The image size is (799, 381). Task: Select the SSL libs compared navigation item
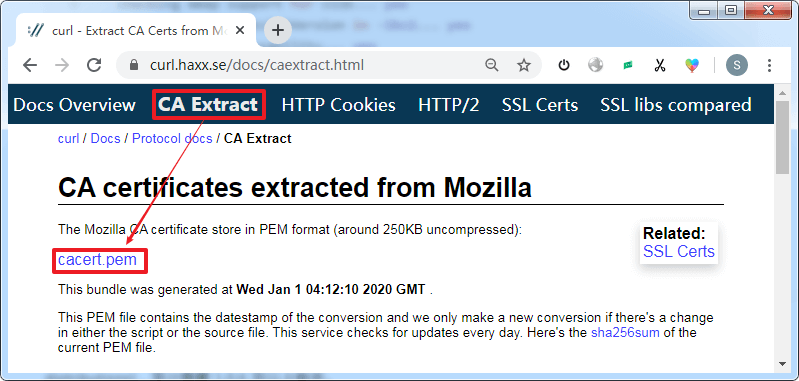pos(676,105)
